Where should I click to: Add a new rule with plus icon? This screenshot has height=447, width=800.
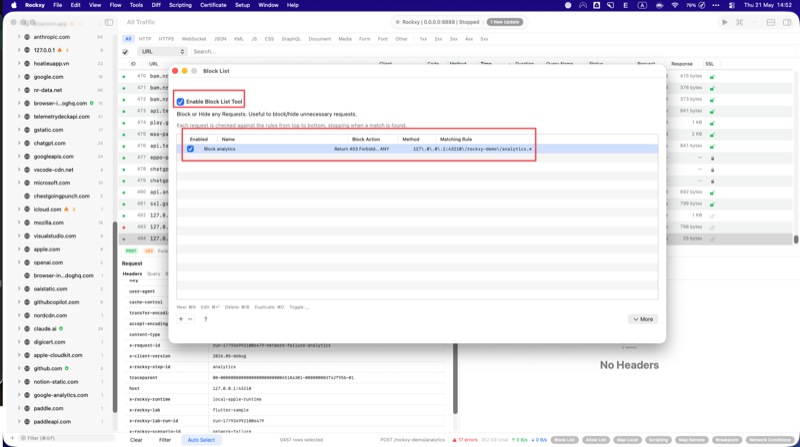181,319
